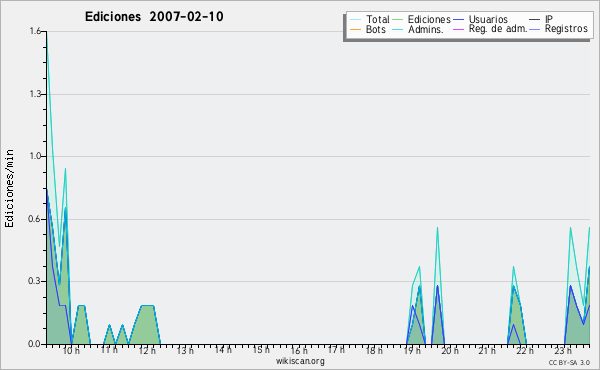Click the 10 h x-axis tick label
This screenshot has width=600, height=370.
click(x=71, y=351)
